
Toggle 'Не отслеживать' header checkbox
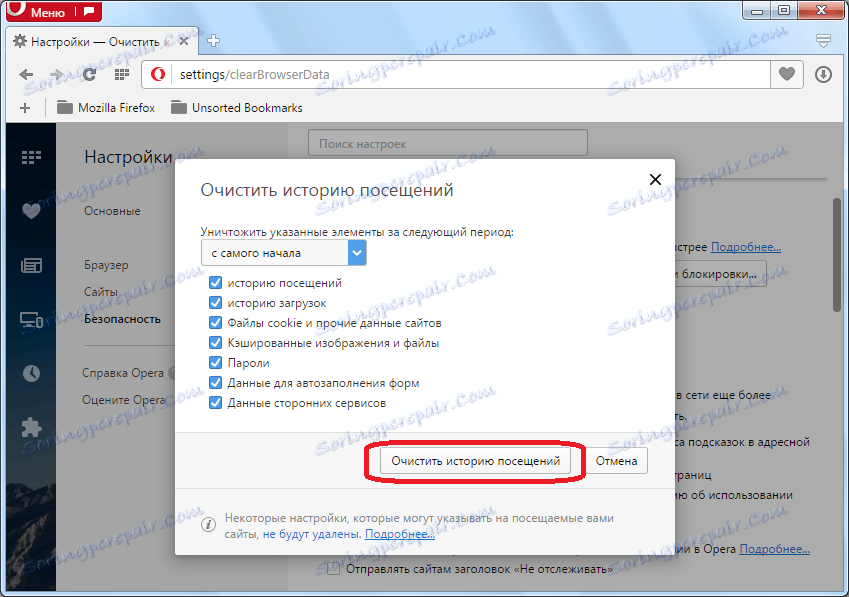[x=334, y=569]
